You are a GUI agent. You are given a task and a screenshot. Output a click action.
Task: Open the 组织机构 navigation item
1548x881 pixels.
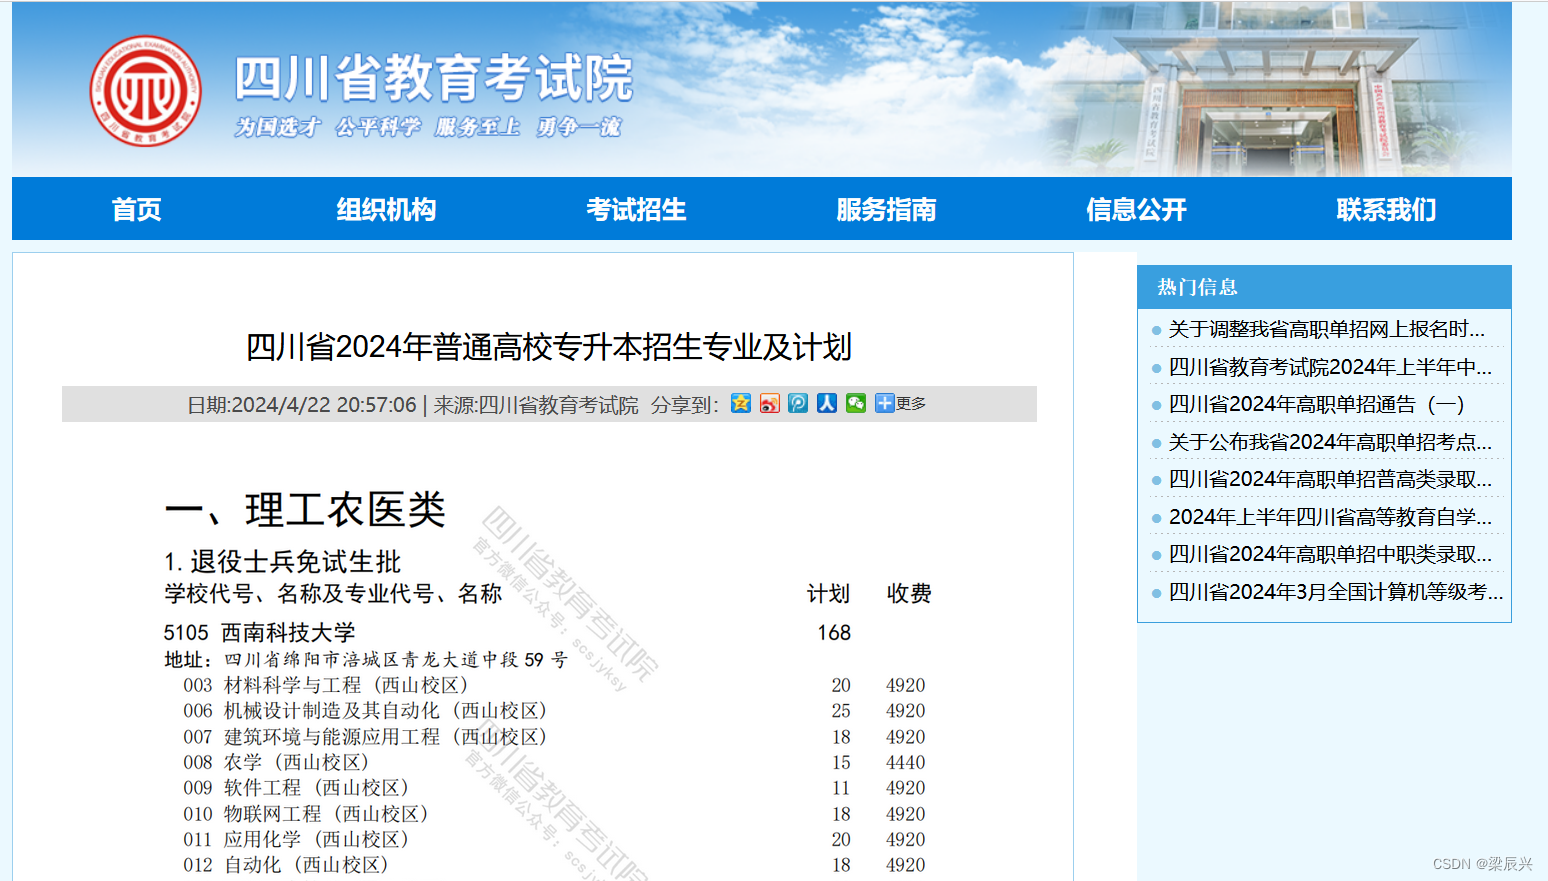point(387,209)
